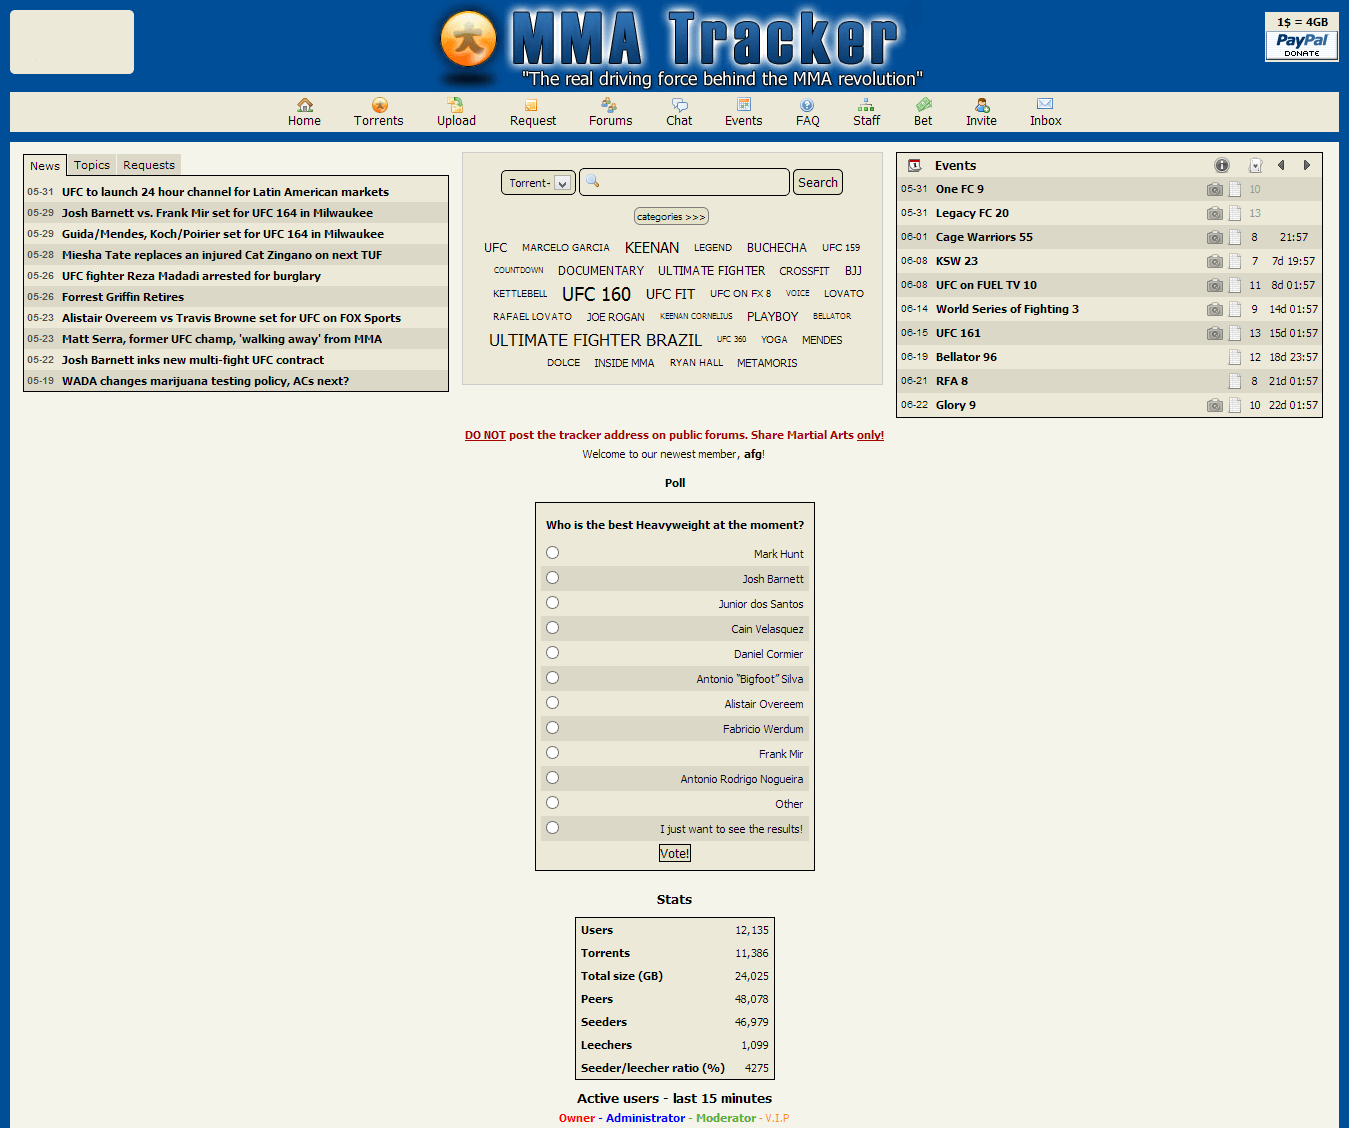Viewport: 1349px width, 1128px height.
Task: Select "I just want to see the results!"
Action: point(552,828)
